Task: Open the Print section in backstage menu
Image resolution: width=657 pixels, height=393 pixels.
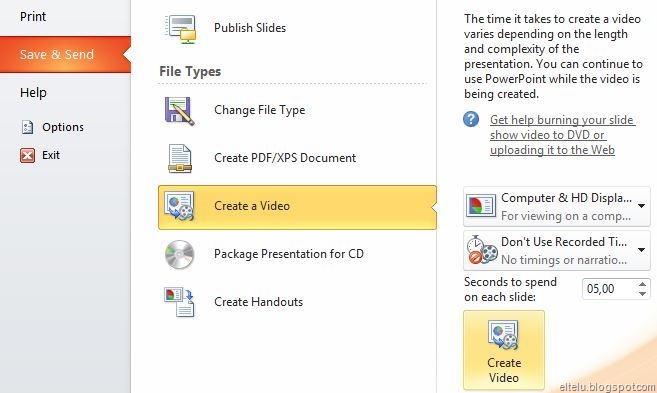Action: [33, 17]
